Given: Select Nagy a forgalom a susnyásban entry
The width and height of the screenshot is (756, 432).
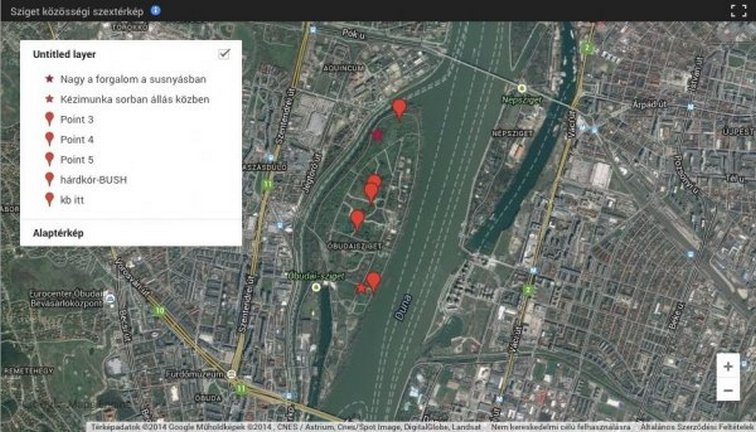Looking at the screenshot, I should point(134,79).
